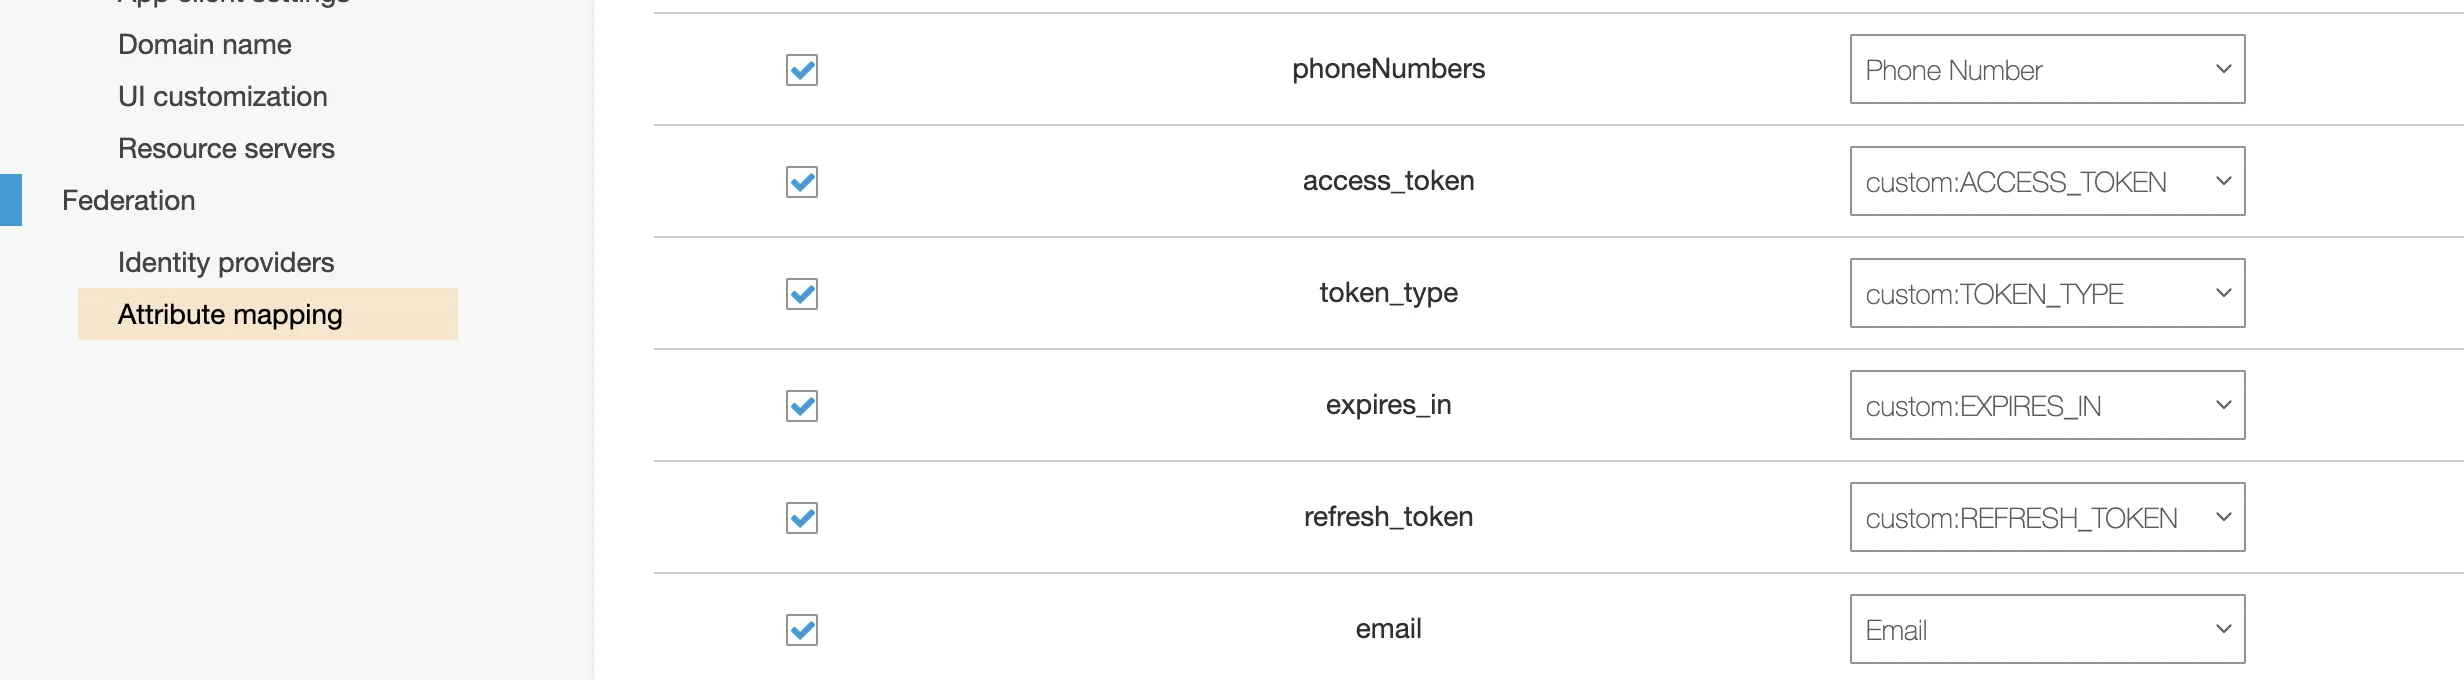Screen dimensions: 2464x680
Task: Disable the expires_in attribute mapping checkbox
Action: [x=802, y=406]
